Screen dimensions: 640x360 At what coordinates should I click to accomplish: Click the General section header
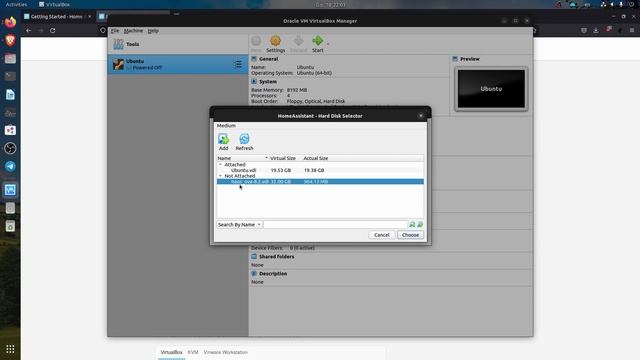(268, 59)
